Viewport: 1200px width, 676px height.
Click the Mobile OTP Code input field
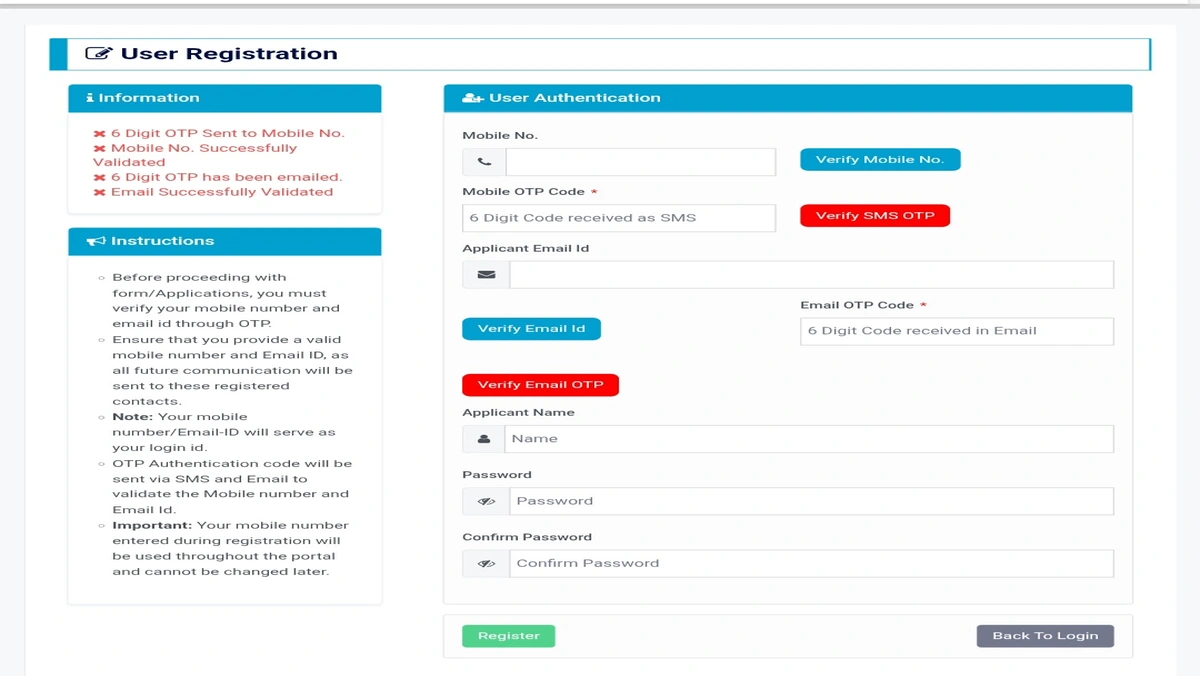[x=618, y=218]
